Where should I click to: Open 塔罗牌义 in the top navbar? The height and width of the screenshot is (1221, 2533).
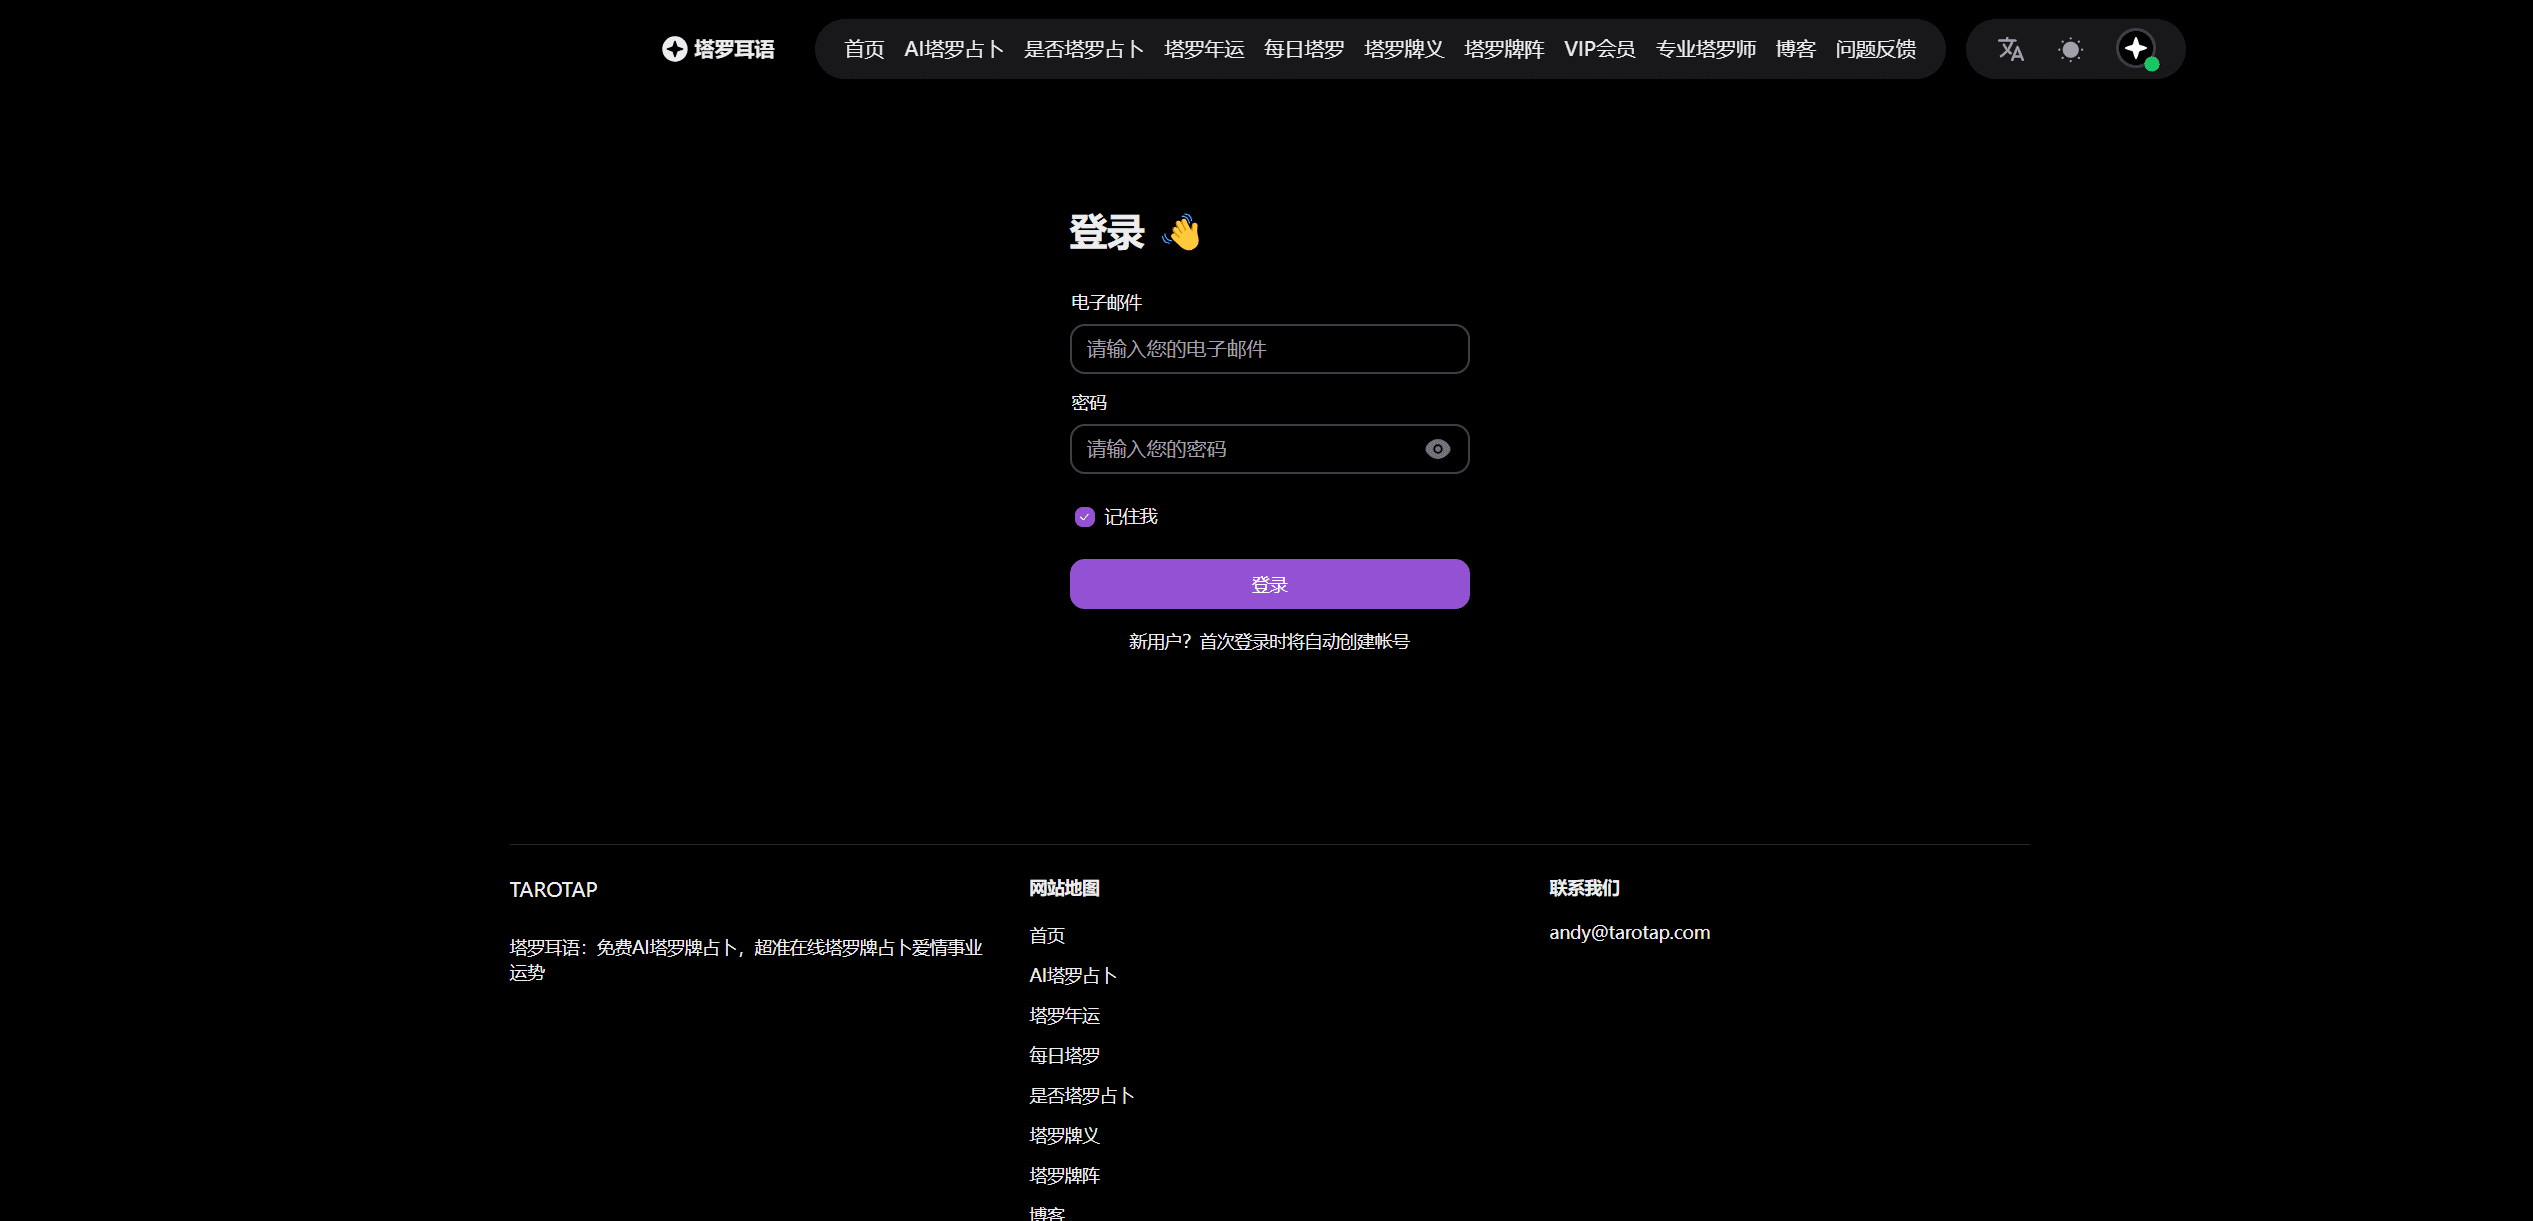pyautogui.click(x=1403, y=49)
